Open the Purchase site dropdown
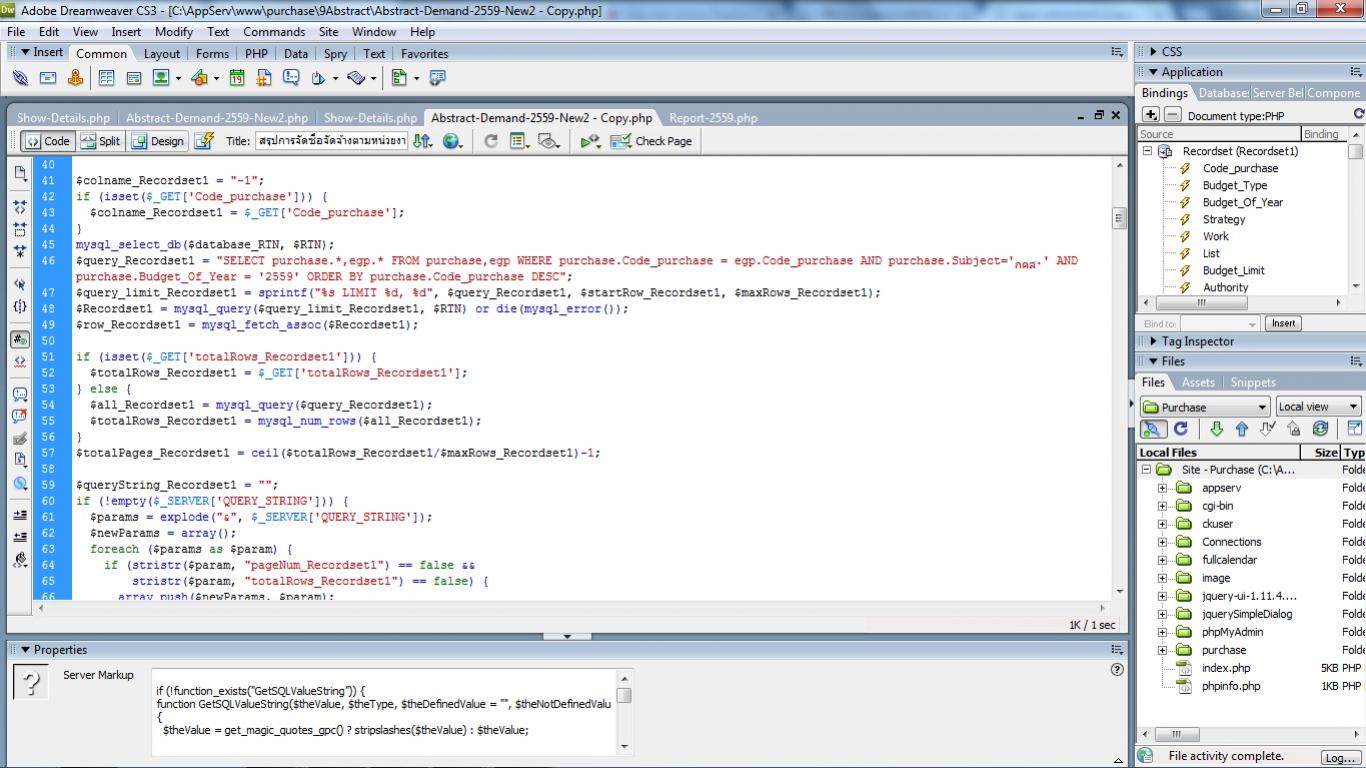Screen dimensions: 1366x768 click(x=1205, y=407)
